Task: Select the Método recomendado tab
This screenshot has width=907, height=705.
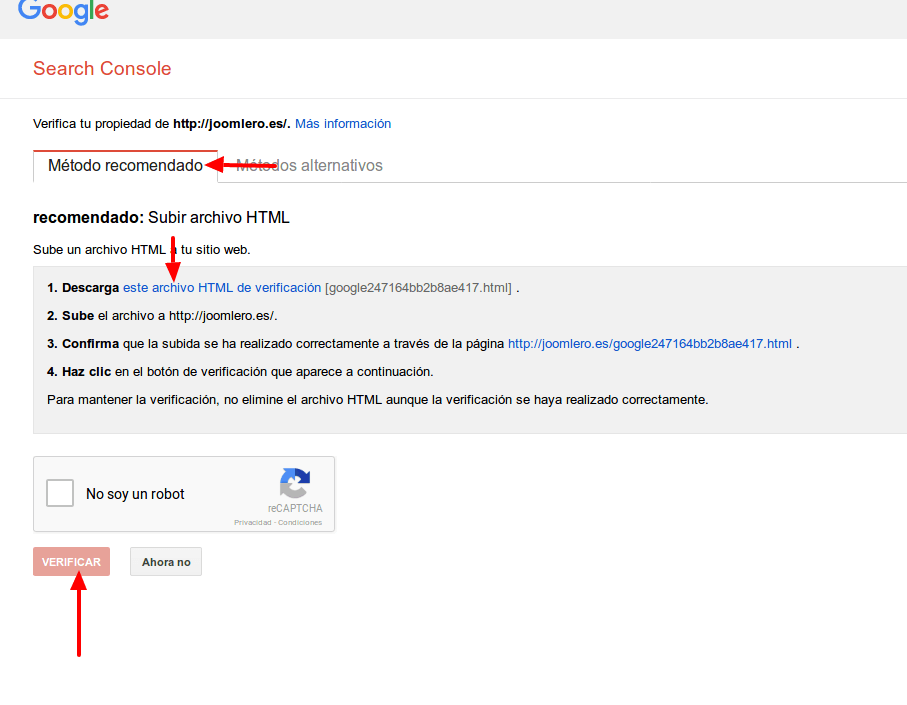Action: (x=125, y=166)
